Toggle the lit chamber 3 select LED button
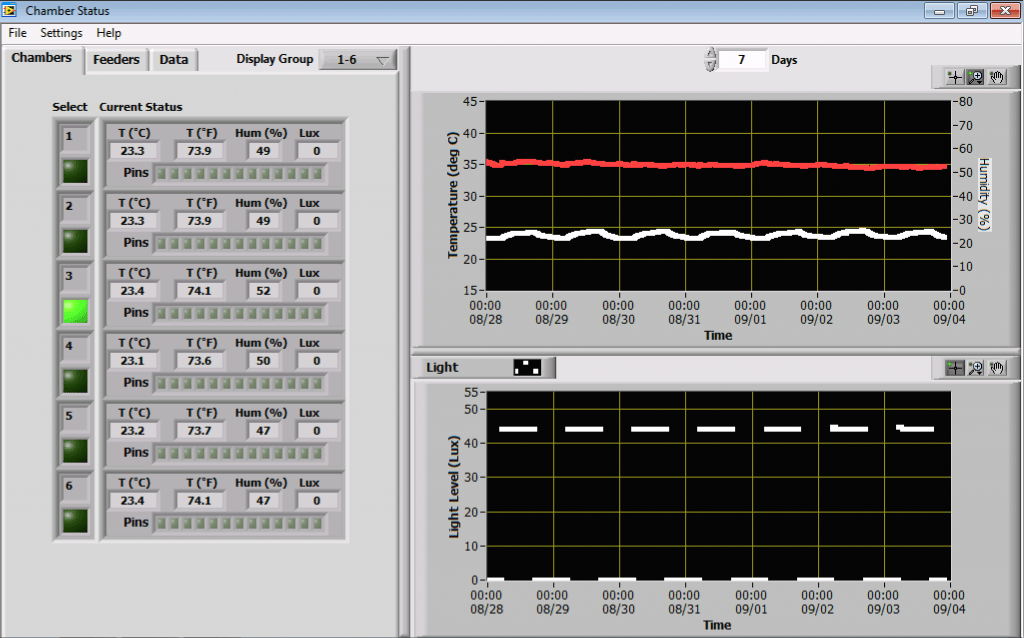The height and width of the screenshot is (638, 1024). tap(75, 311)
